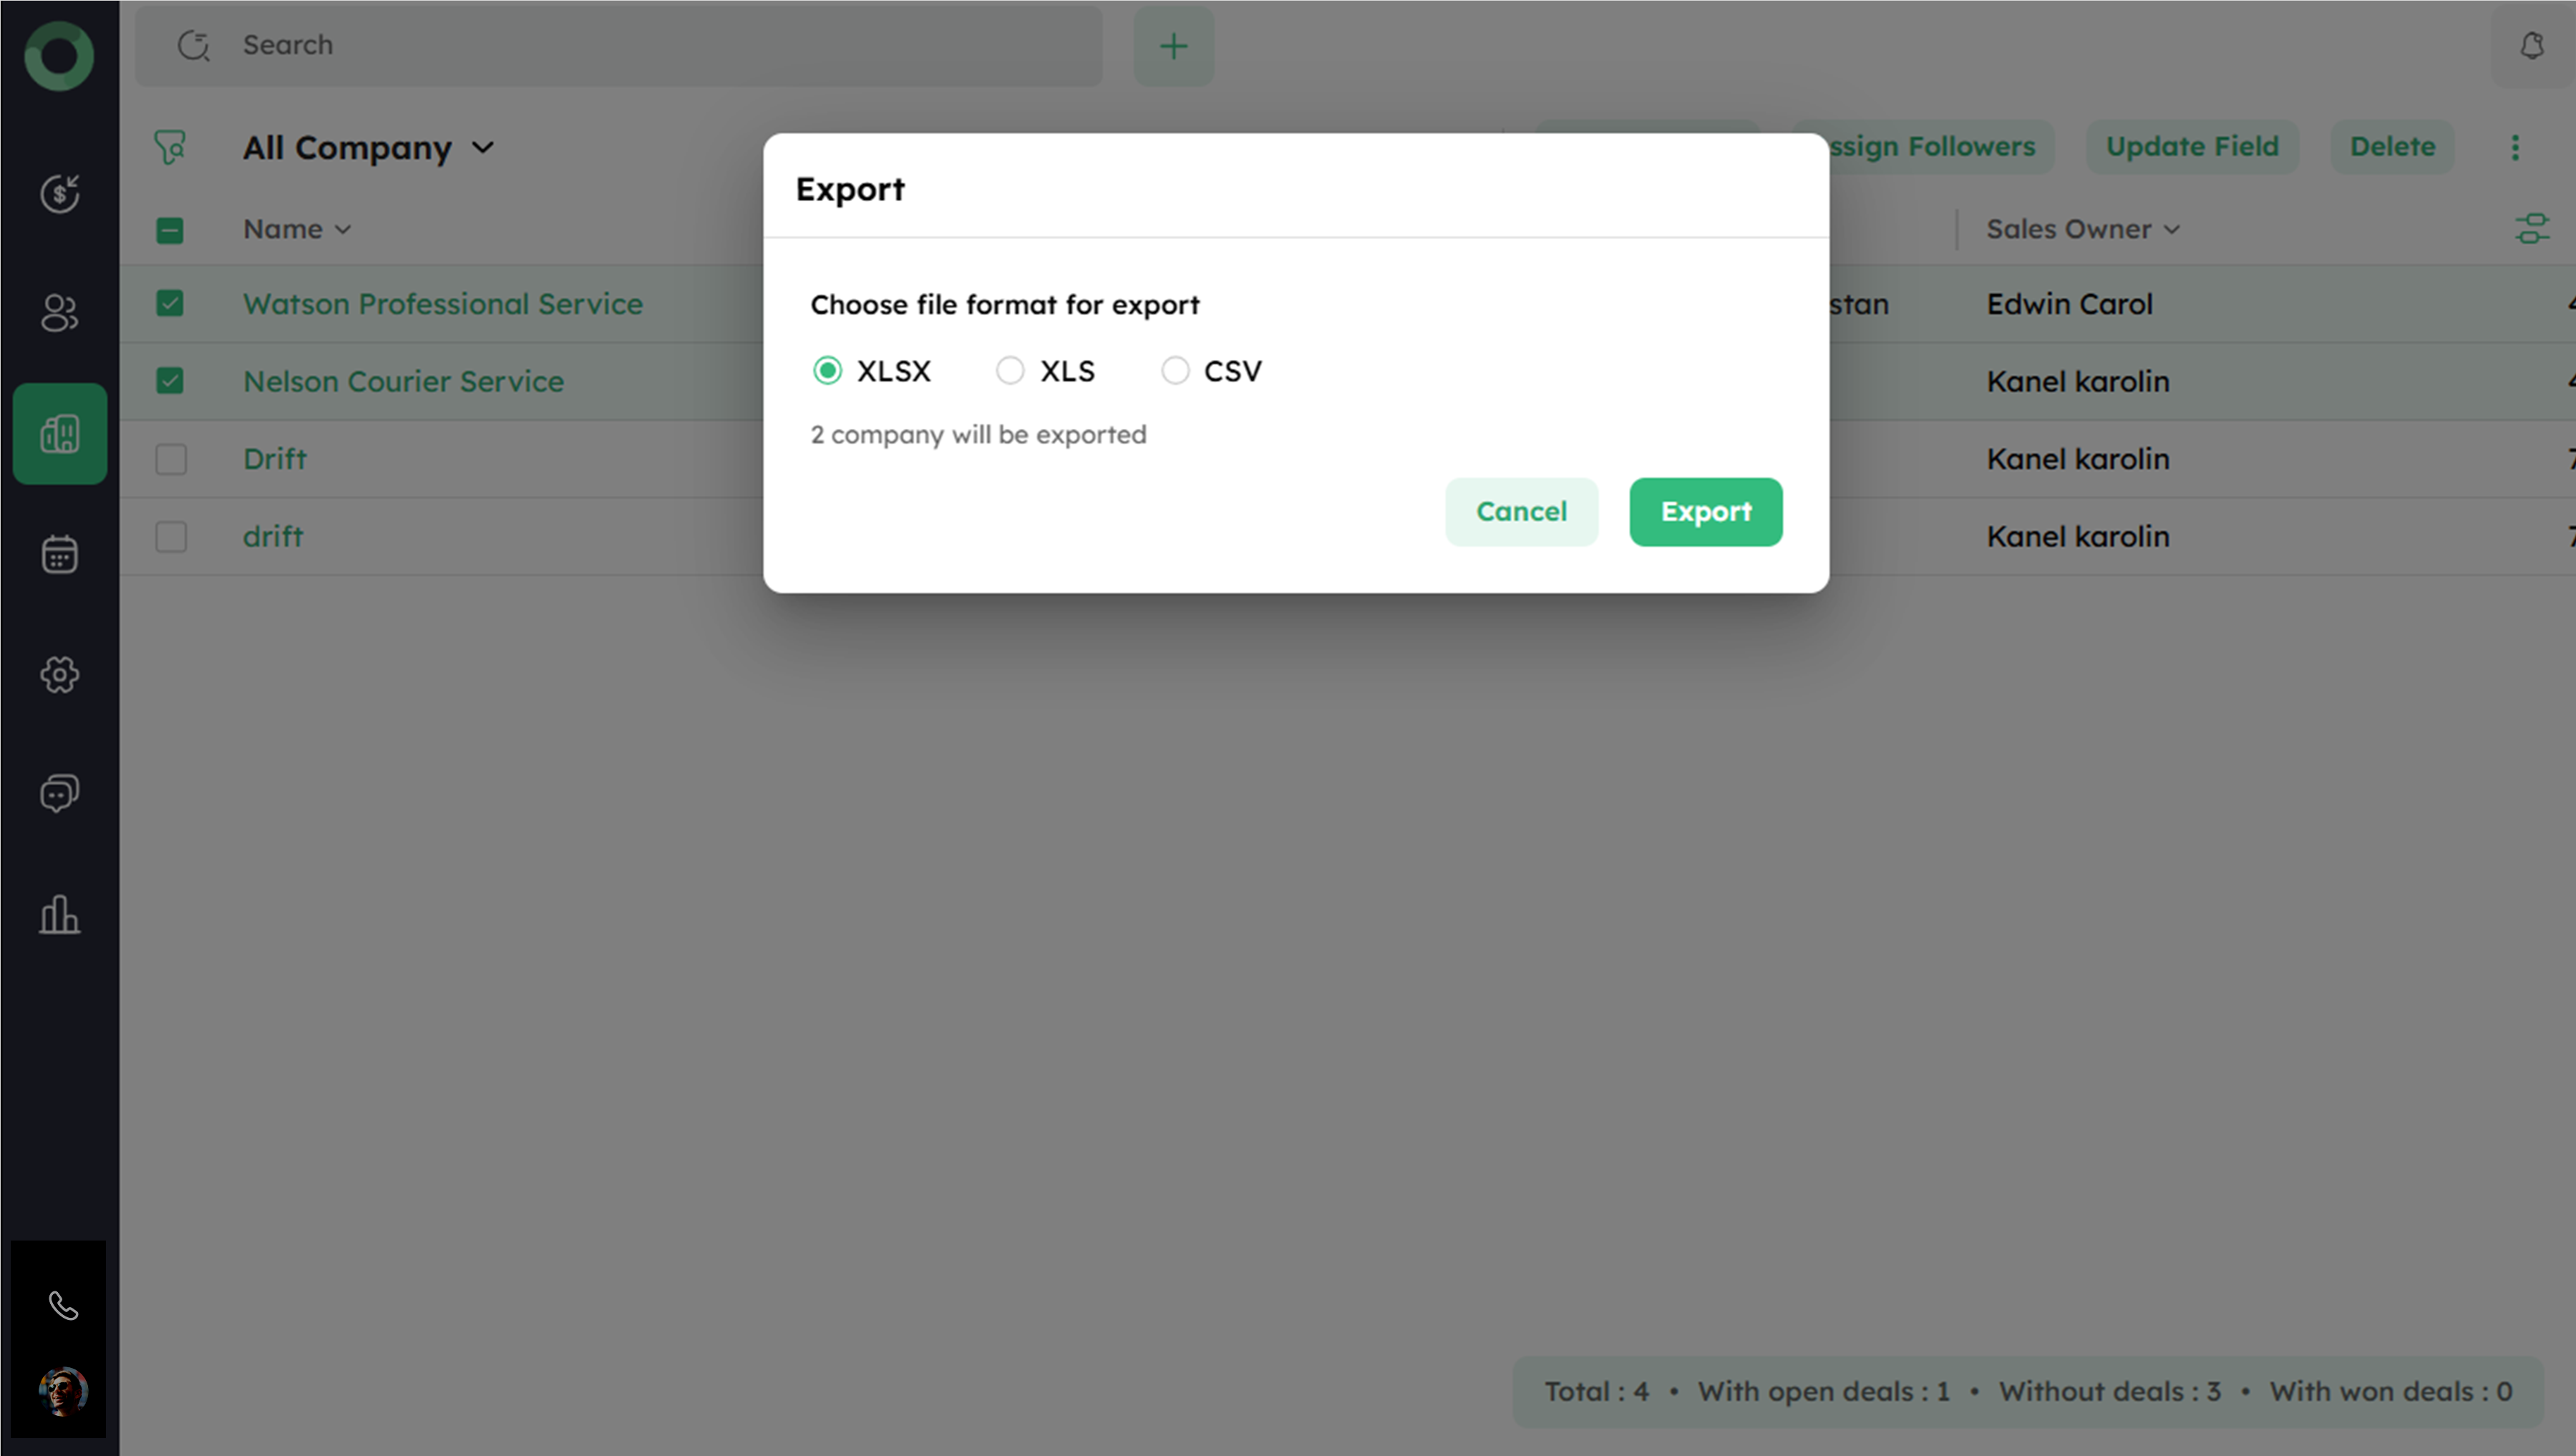Open the Settings gear in sidebar
The width and height of the screenshot is (2576, 1456).
pos(59,675)
